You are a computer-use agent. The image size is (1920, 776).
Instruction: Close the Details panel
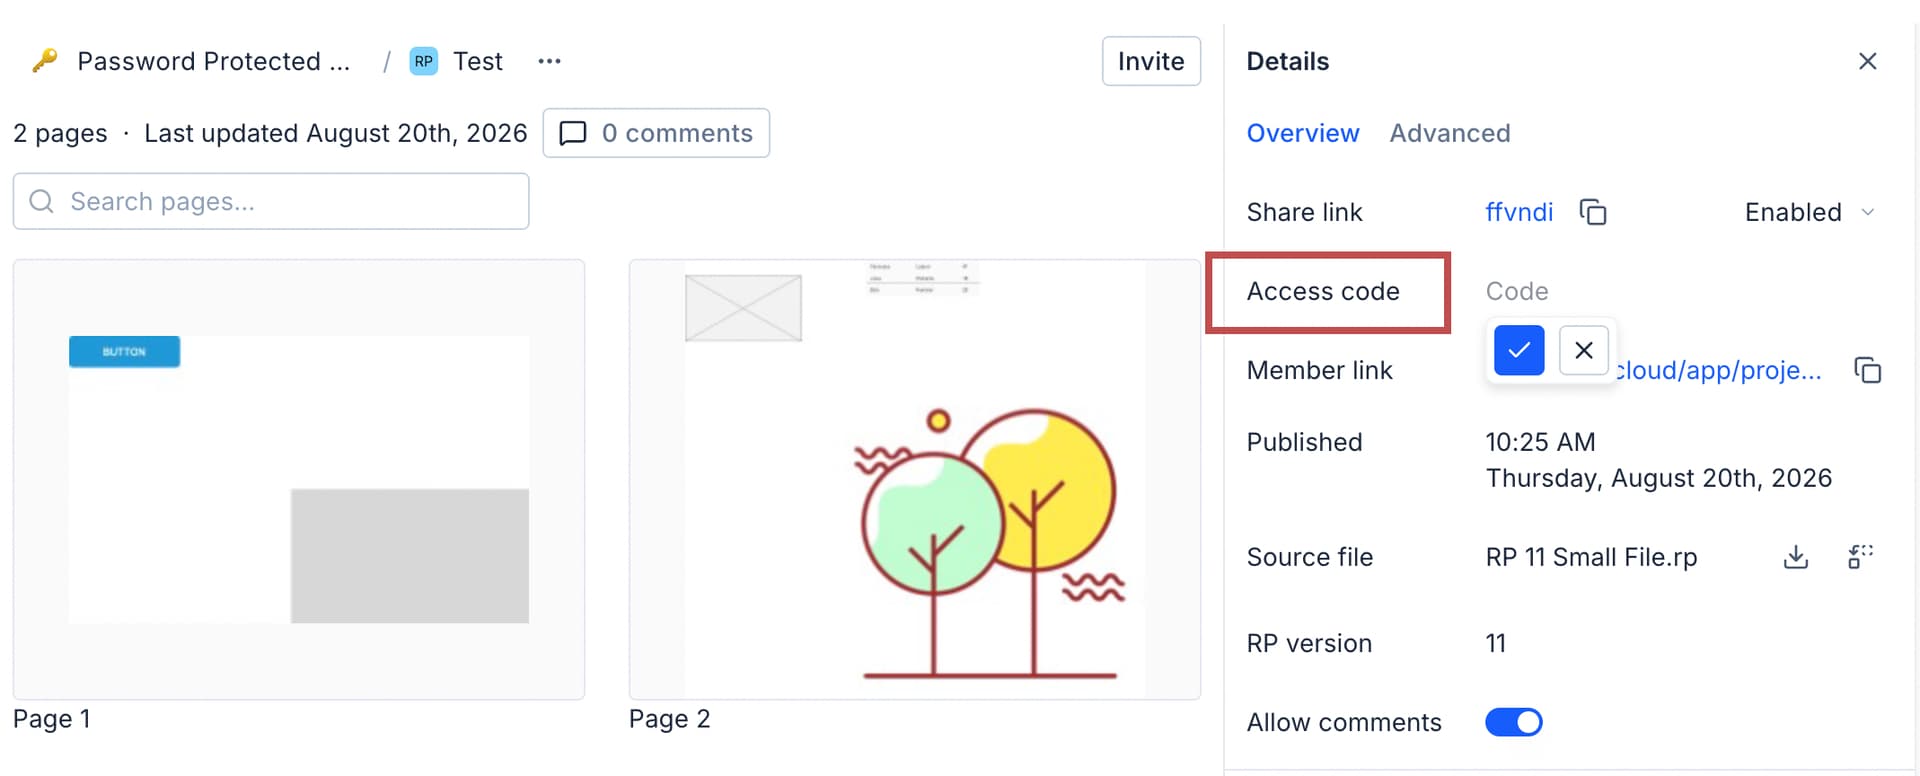click(x=1867, y=61)
